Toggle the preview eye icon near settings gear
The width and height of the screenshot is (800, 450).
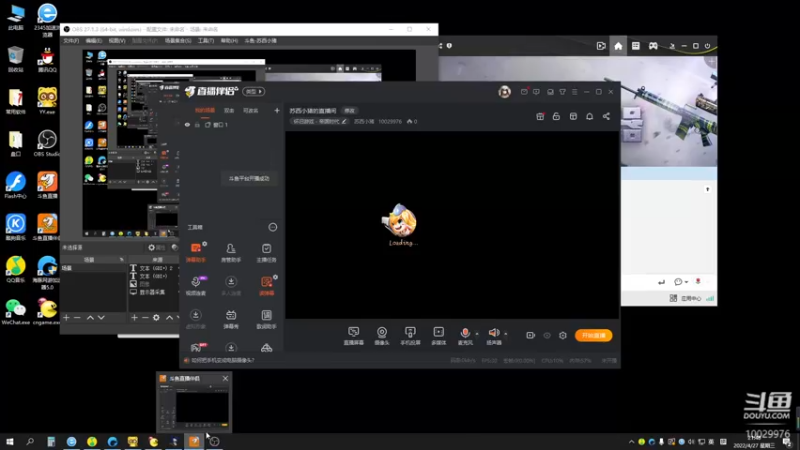point(547,335)
